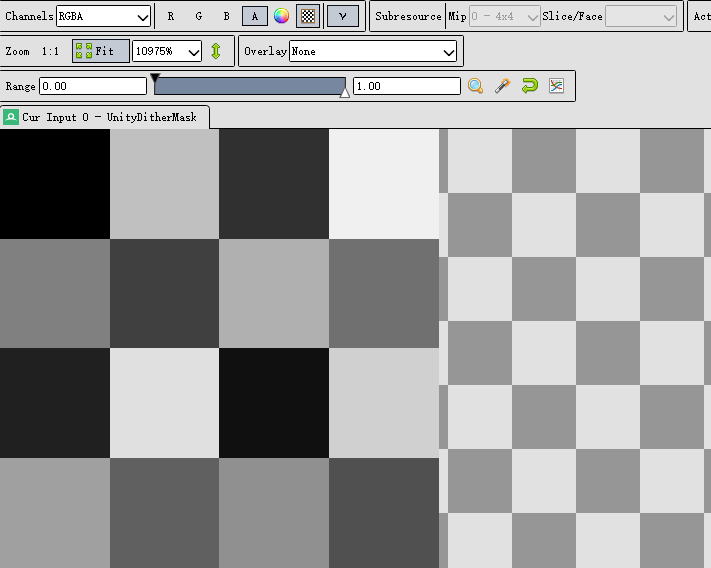This screenshot has width=711, height=568.
Task: Click the black point range slider handle
Action: click(x=155, y=78)
